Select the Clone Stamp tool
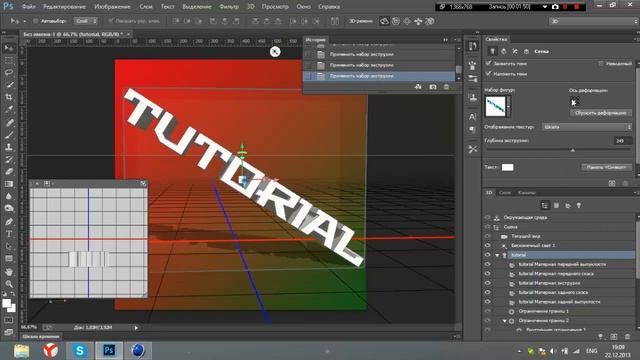The width and height of the screenshot is (640, 360). click(9, 147)
